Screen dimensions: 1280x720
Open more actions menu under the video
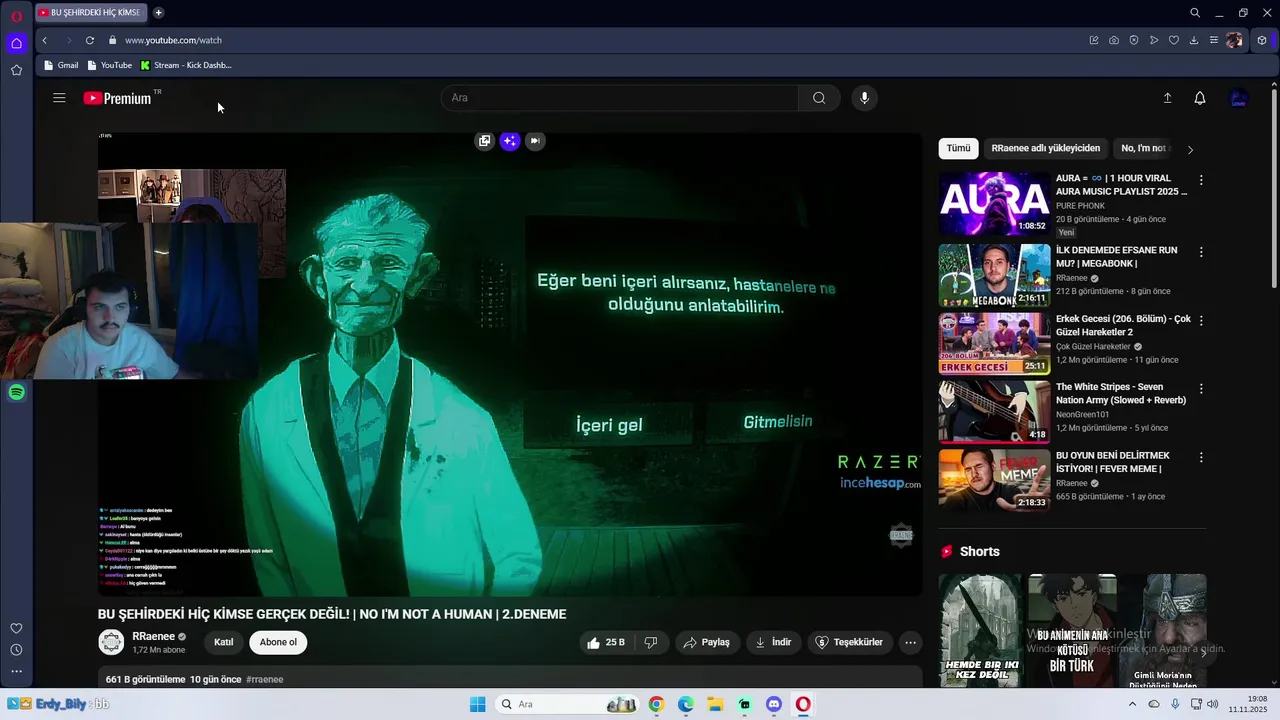pyautogui.click(x=910, y=642)
